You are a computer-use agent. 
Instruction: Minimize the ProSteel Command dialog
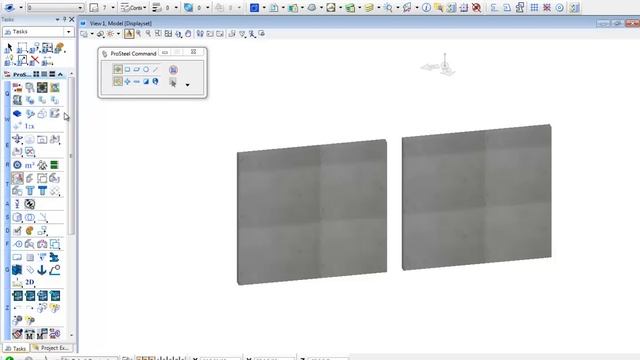[165, 52]
